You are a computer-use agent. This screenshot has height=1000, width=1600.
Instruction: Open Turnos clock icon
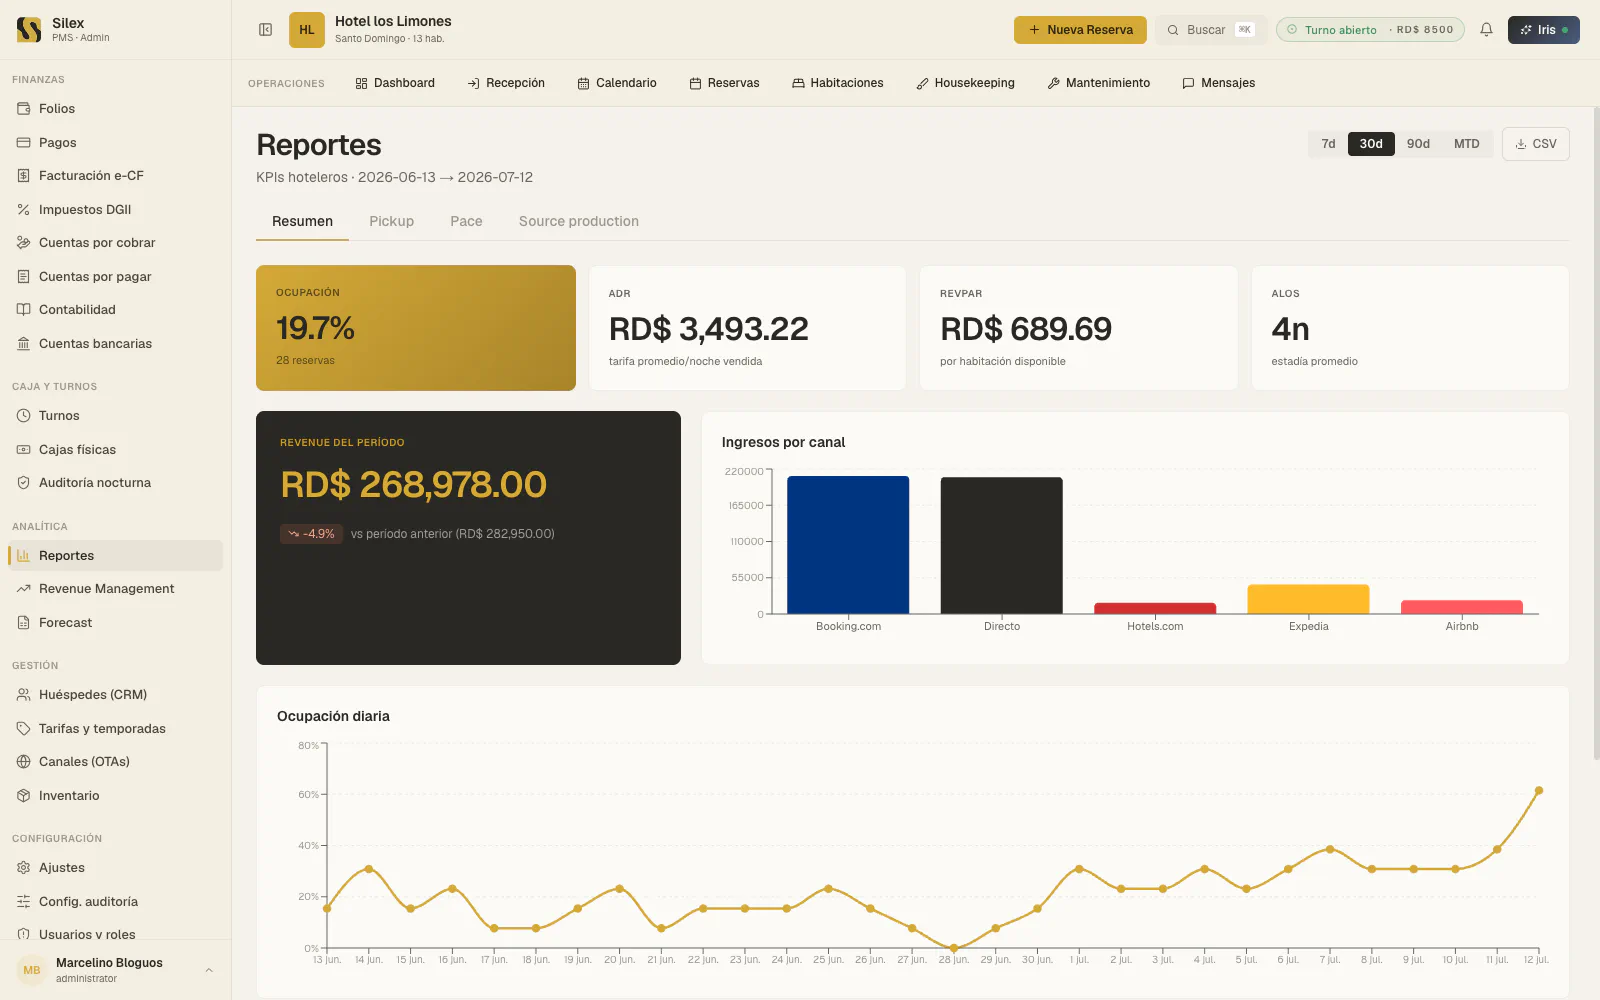(x=23, y=416)
